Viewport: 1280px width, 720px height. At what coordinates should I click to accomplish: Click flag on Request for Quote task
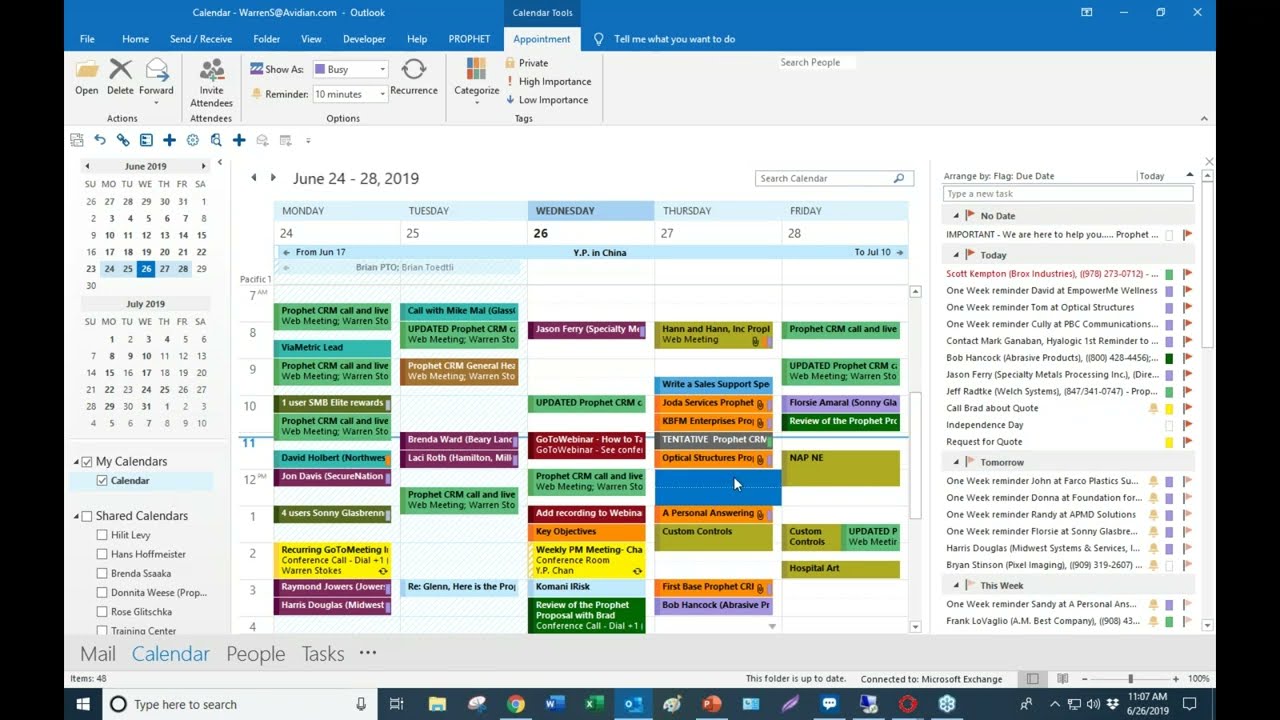(x=1187, y=442)
